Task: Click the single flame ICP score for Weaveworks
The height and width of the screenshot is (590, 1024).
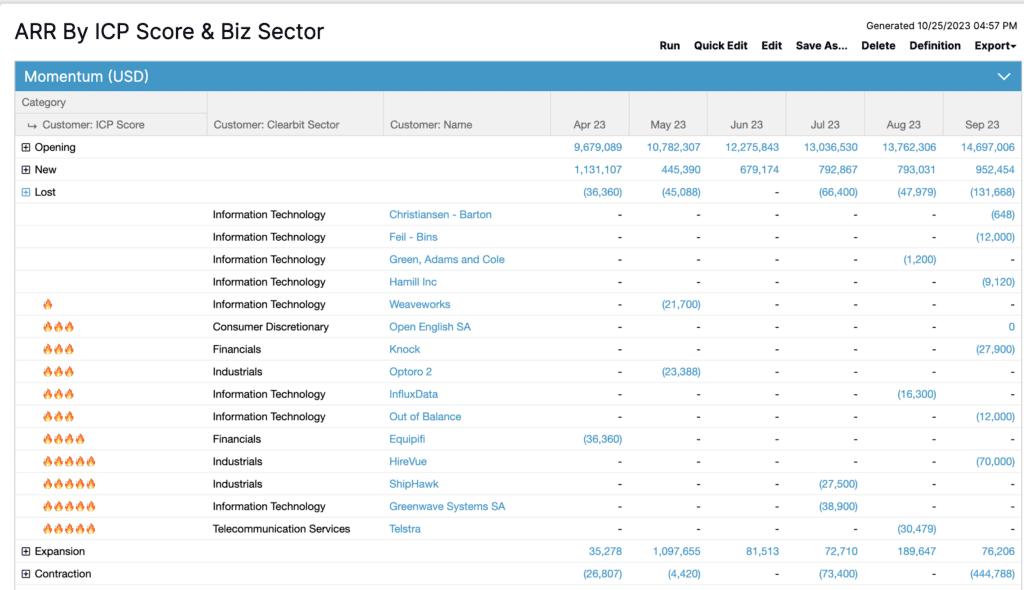Action: 48,304
